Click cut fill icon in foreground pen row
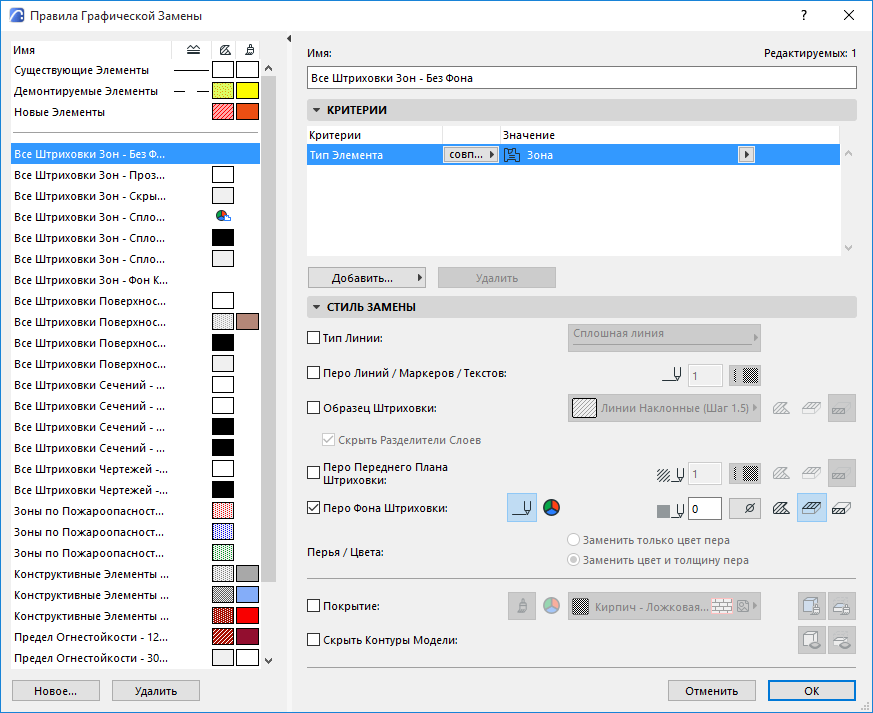 (x=841, y=474)
